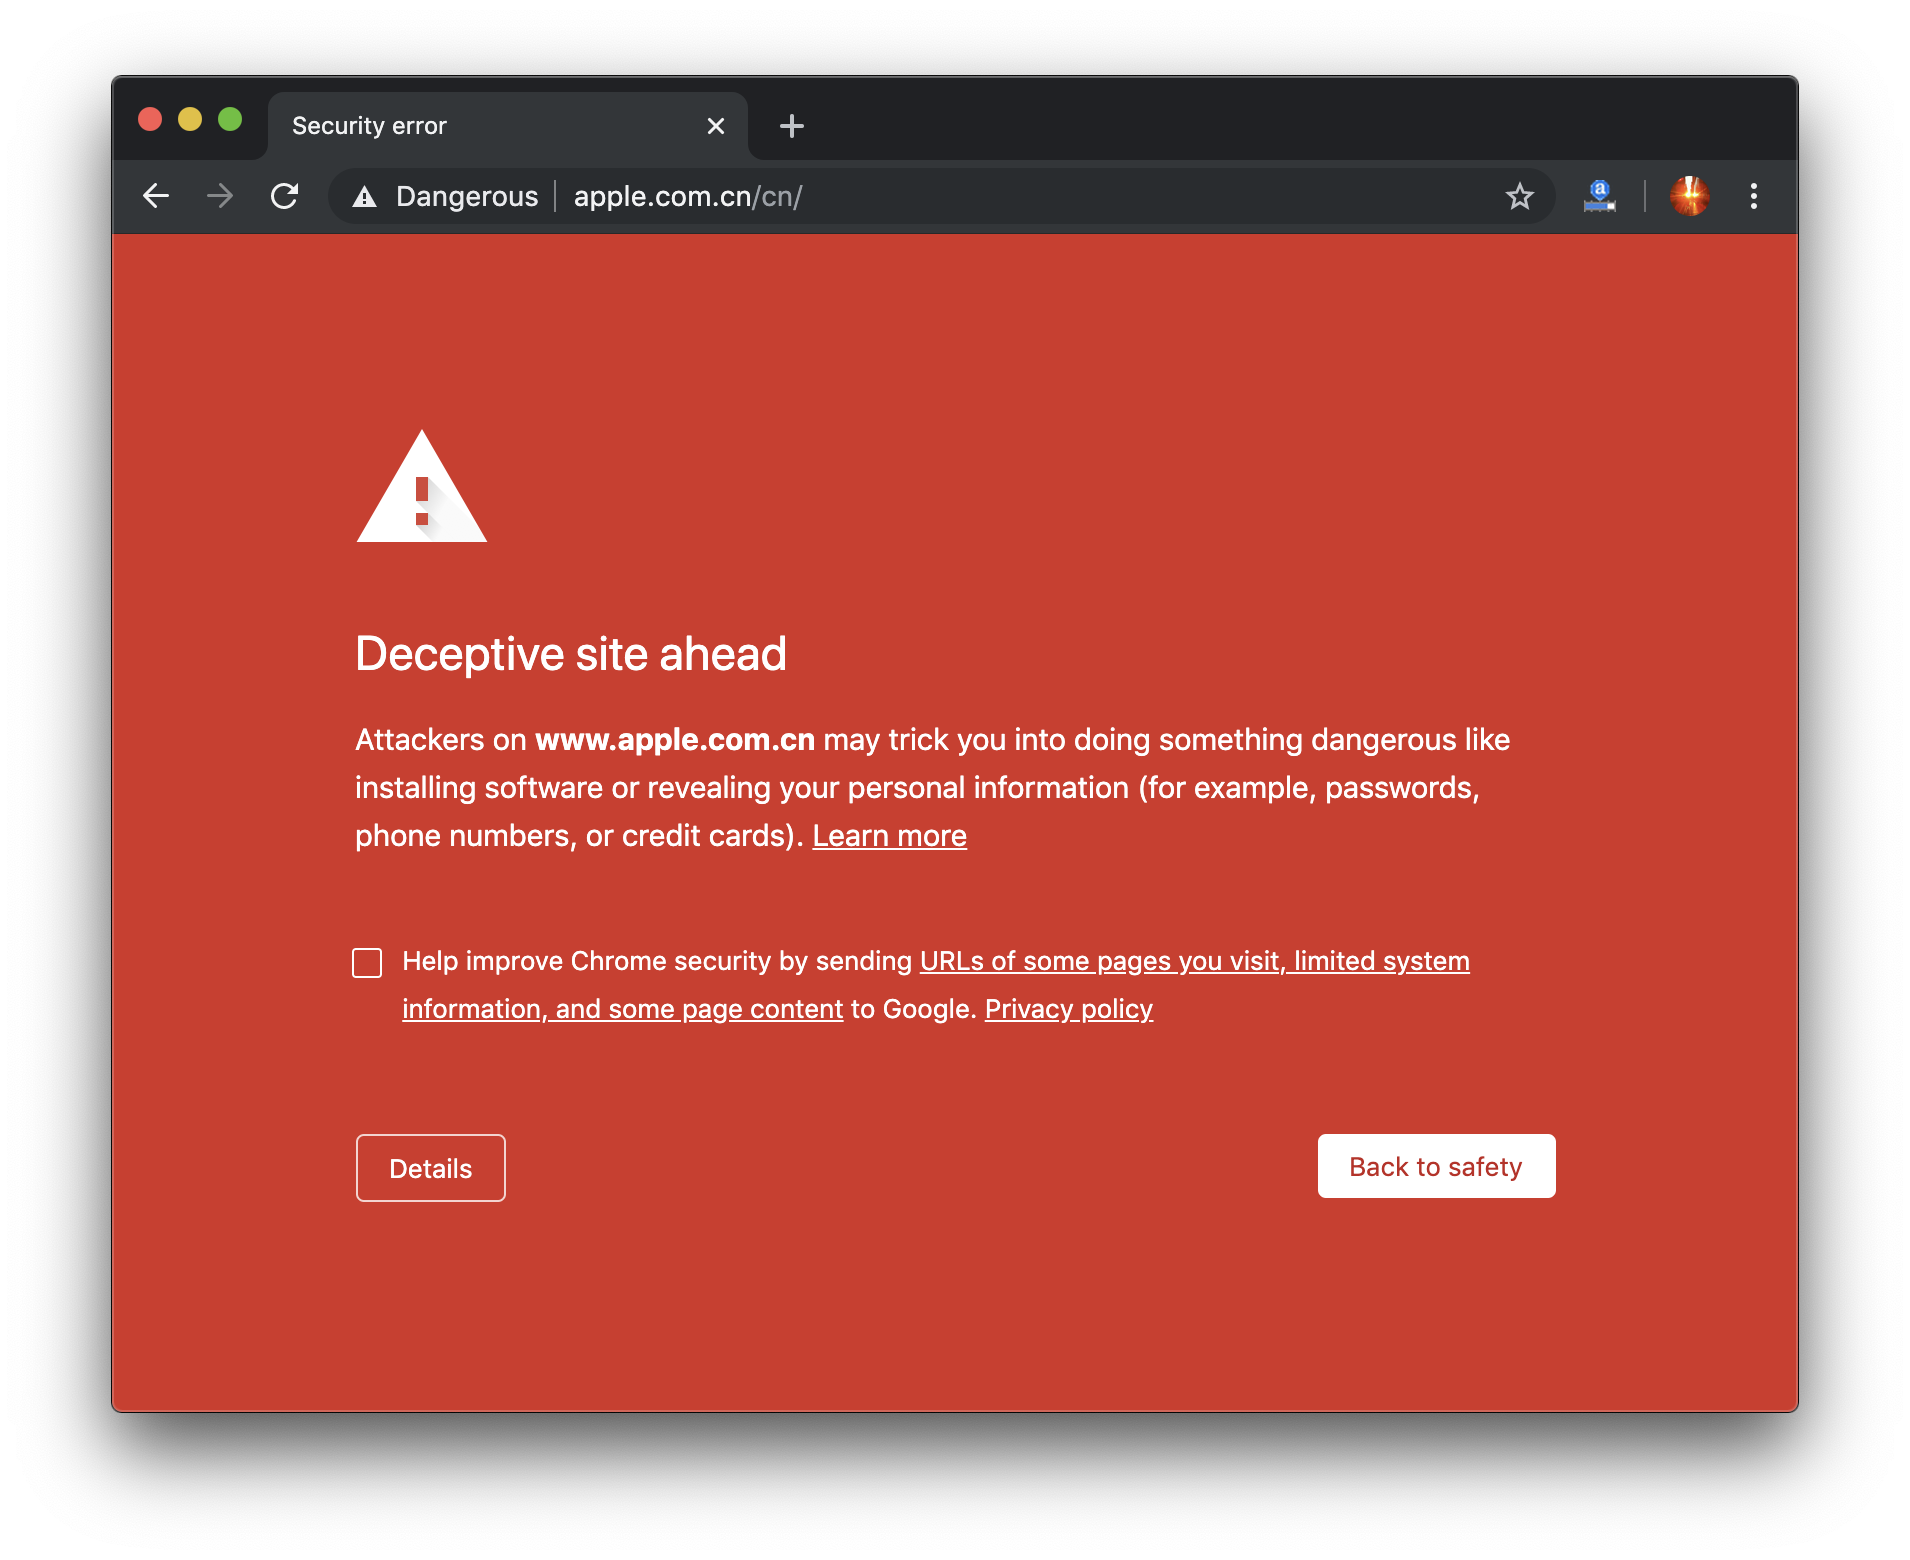Close the Security error tab

pos(715,126)
